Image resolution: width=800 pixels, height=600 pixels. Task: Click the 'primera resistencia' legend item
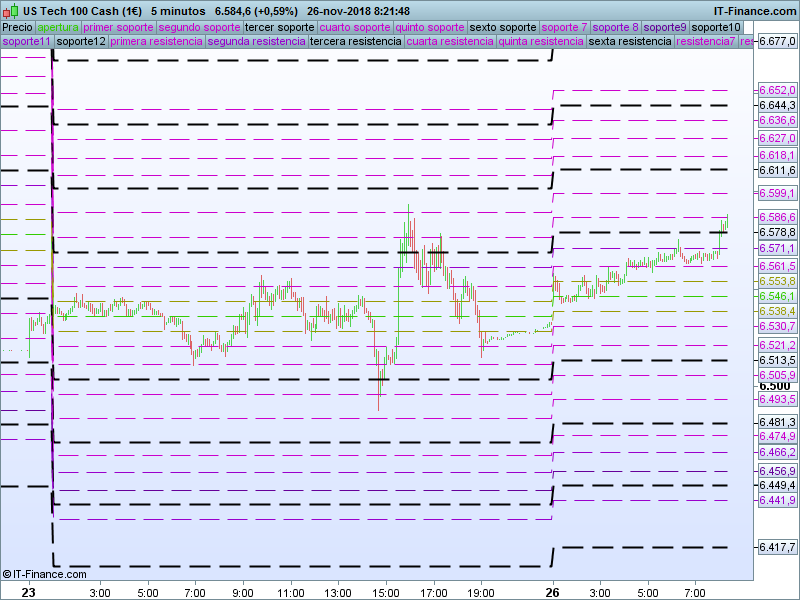[x=157, y=42]
